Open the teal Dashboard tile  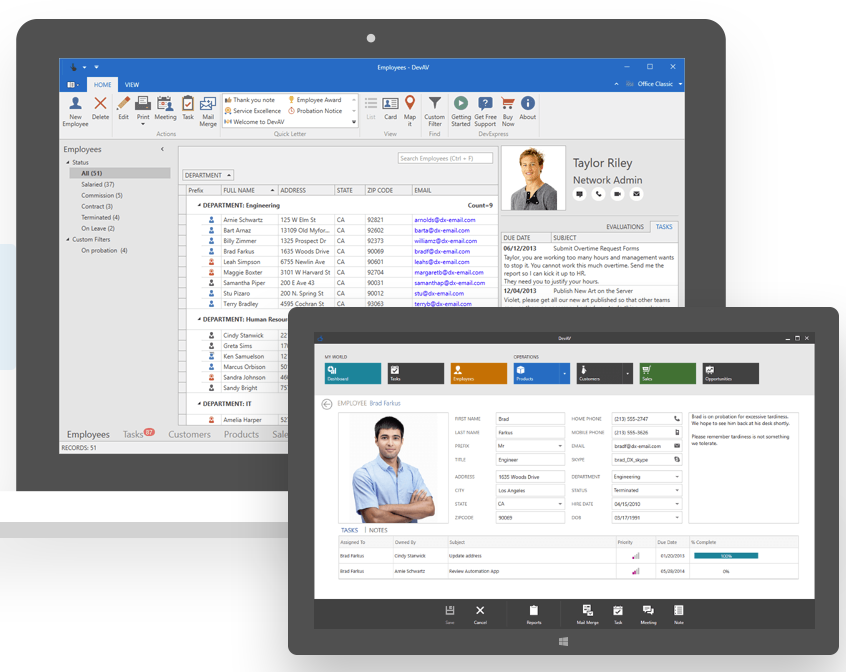coord(353,373)
